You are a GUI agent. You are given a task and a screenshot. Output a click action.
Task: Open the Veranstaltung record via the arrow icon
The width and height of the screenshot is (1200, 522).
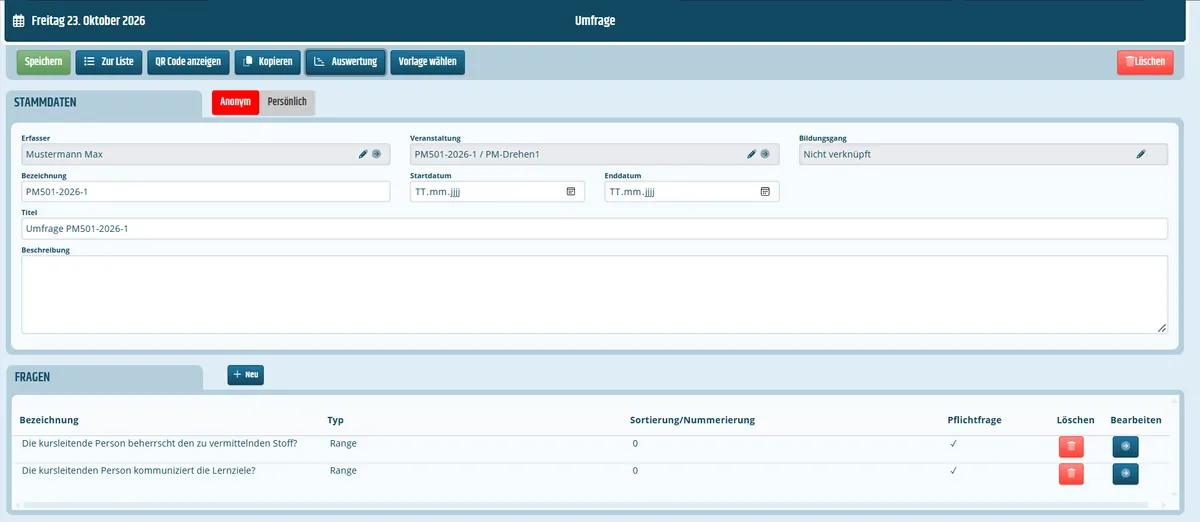pos(764,154)
